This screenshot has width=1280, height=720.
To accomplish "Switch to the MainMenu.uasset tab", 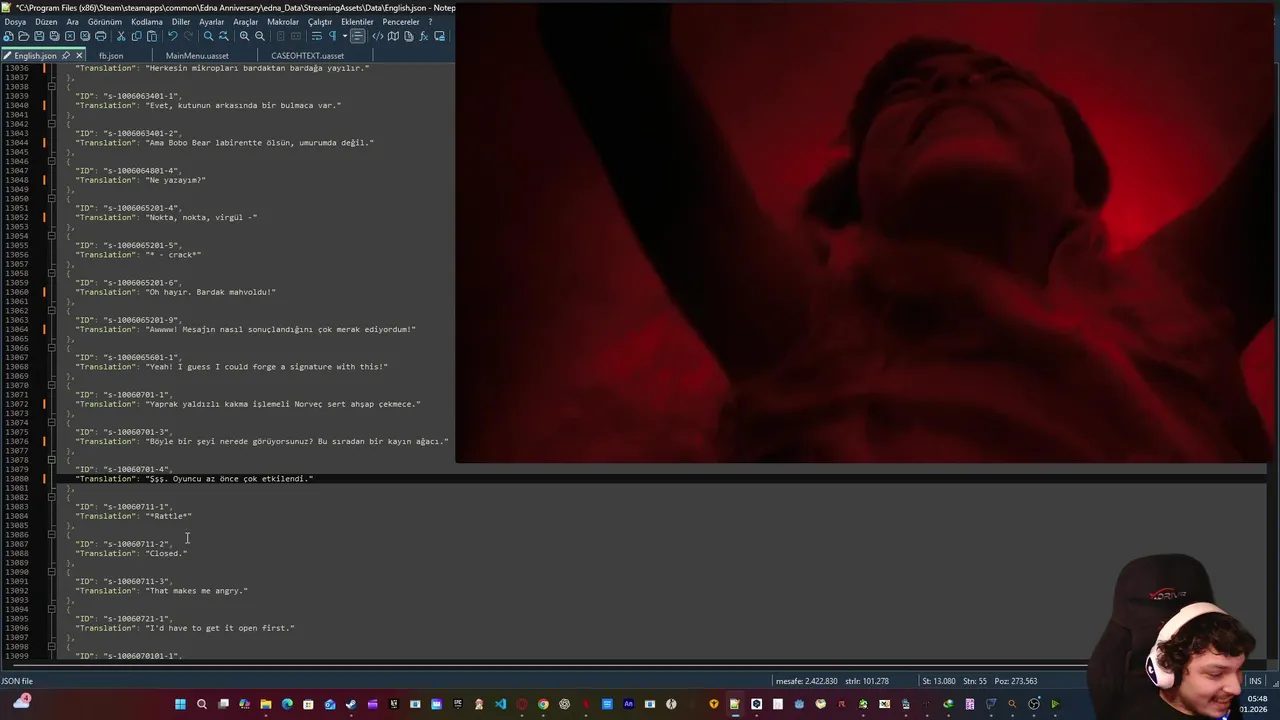I will [197, 56].
